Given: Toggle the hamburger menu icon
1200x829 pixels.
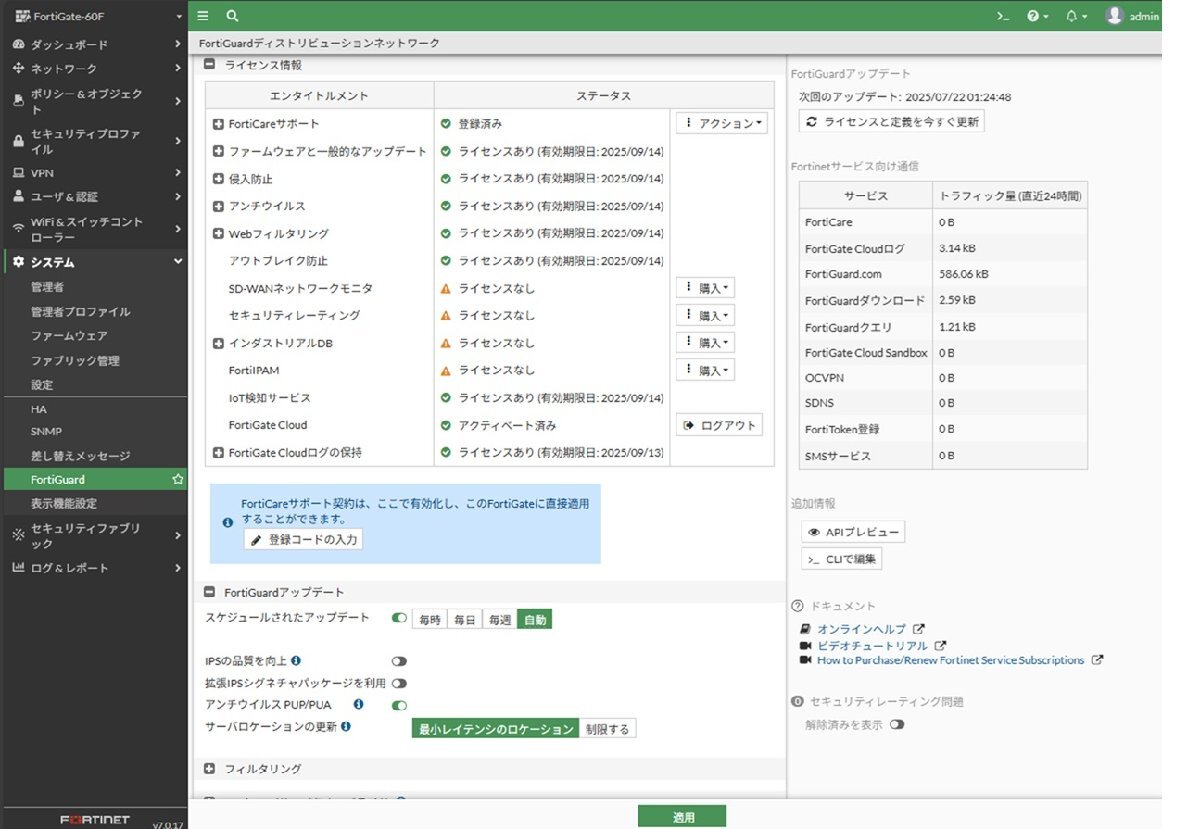Looking at the screenshot, I should (203, 16).
